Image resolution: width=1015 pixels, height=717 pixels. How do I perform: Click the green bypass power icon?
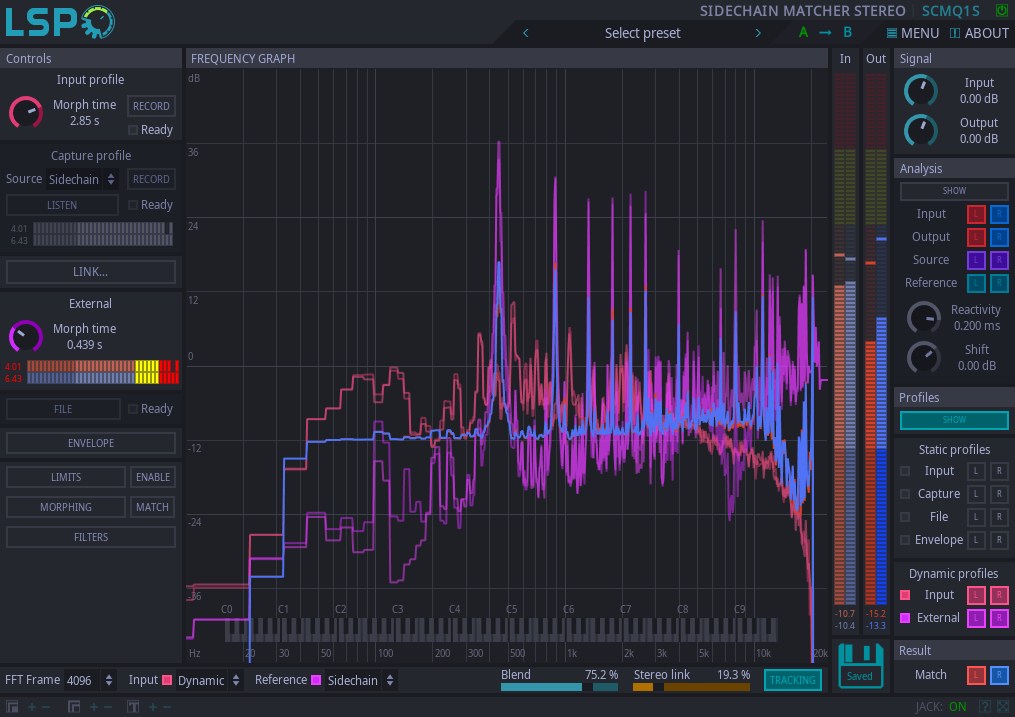(x=1001, y=10)
